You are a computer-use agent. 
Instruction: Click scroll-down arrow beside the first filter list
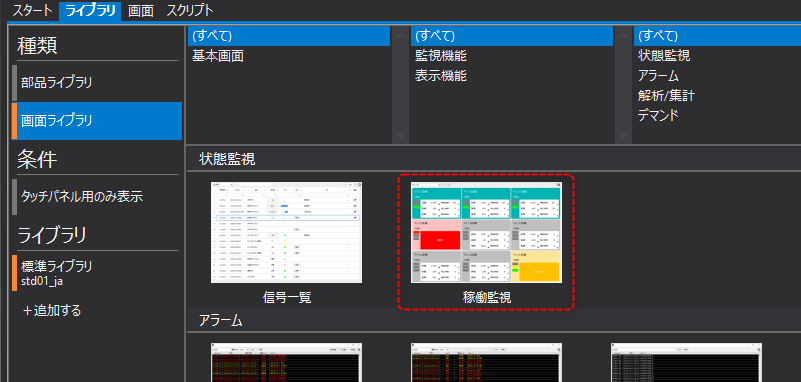[400, 136]
